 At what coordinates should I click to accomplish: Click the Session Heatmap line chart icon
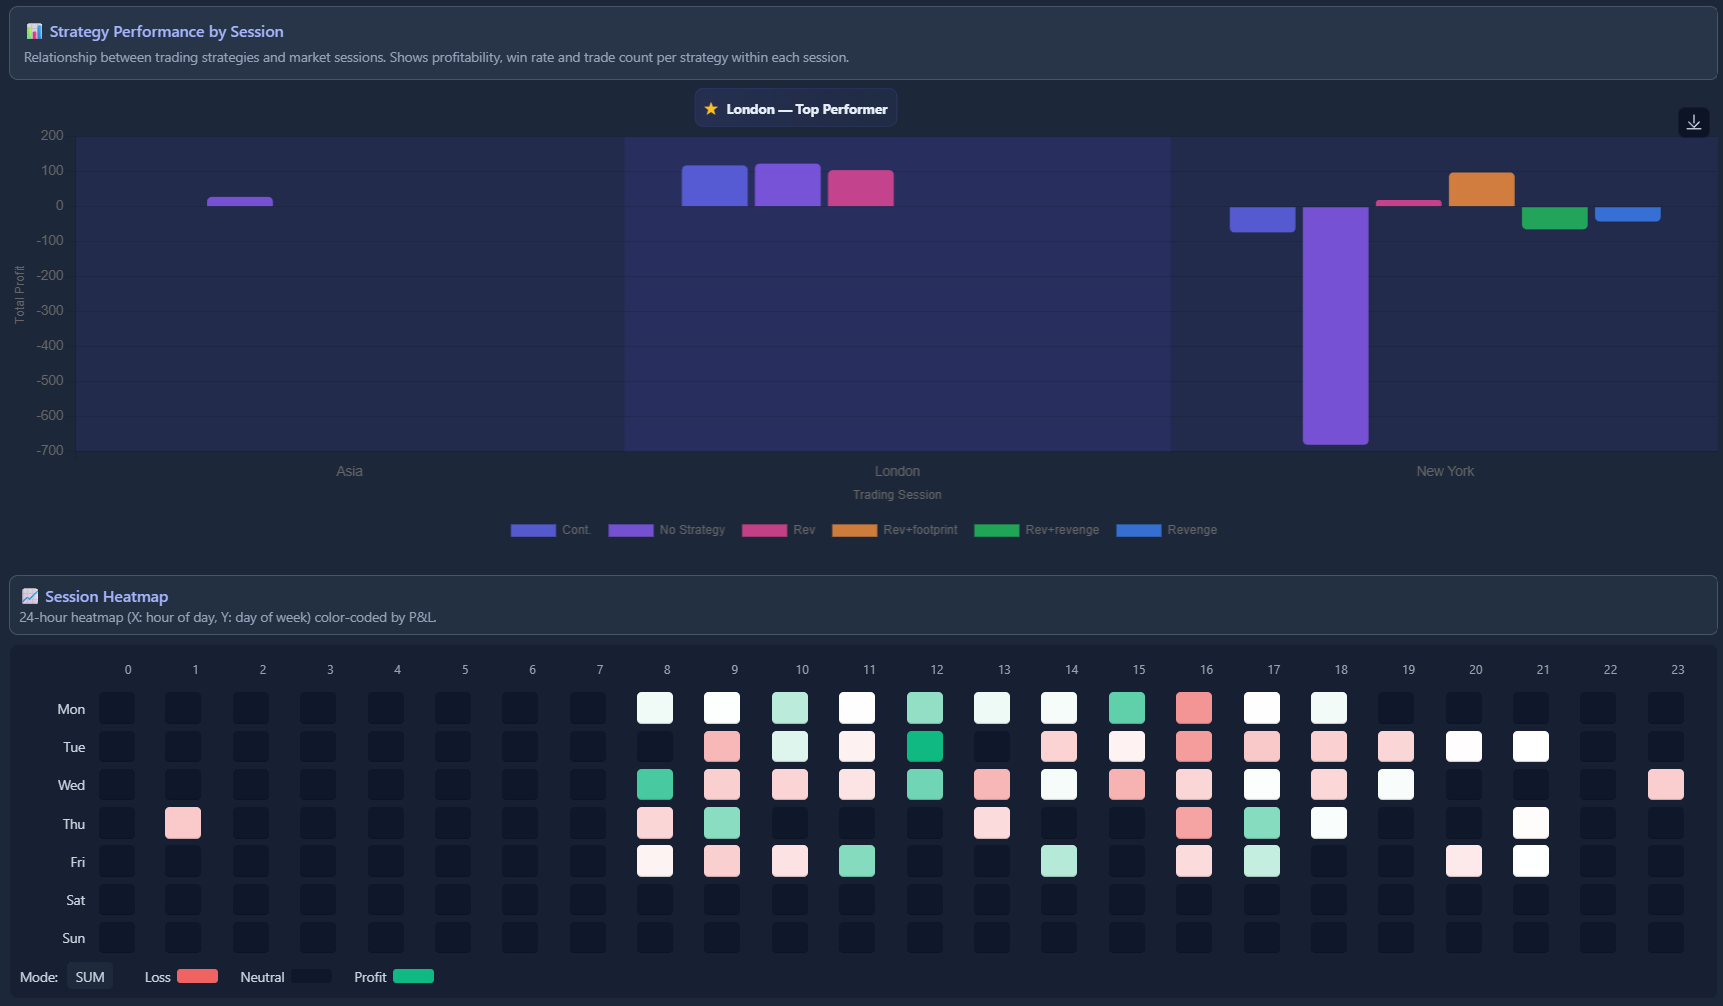(x=30, y=597)
